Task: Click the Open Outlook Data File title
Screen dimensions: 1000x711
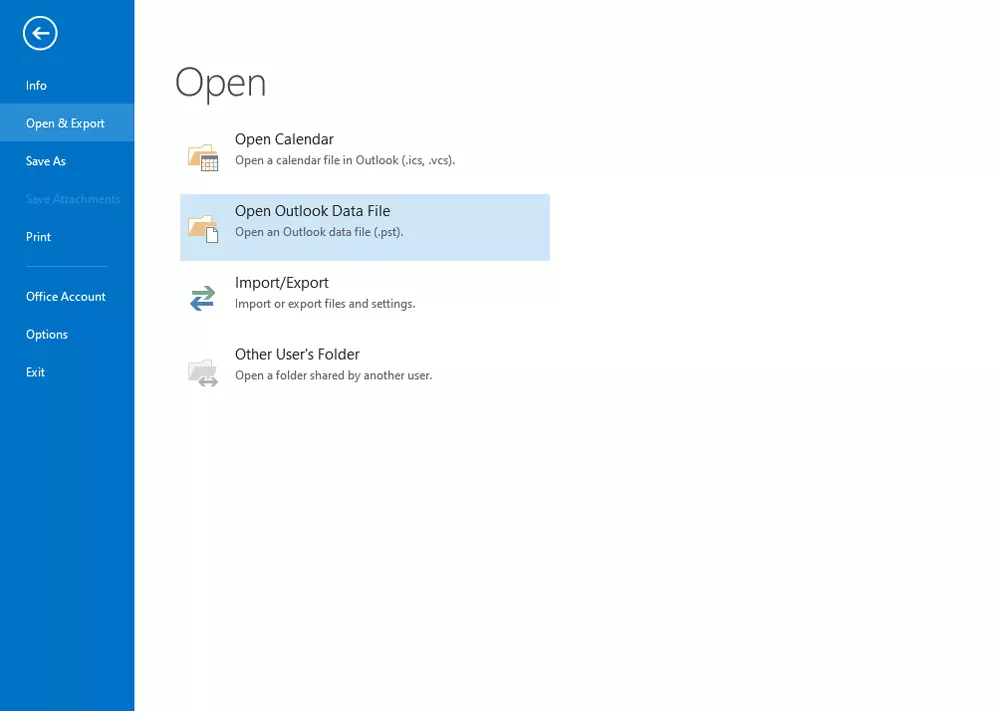Action: (312, 211)
